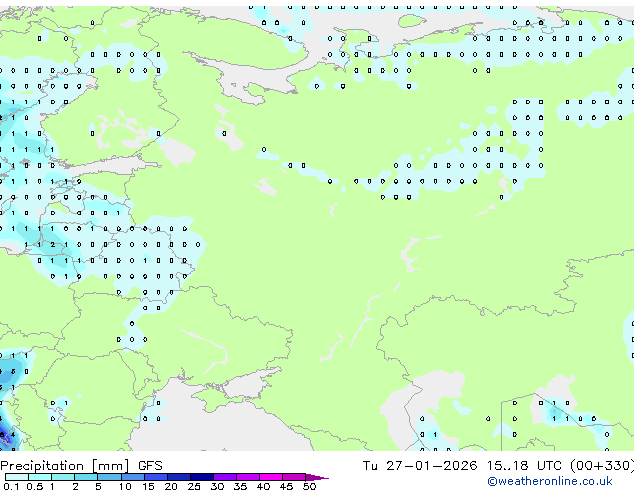634x490 pixels.
Task: Click the legend label "50"
Action: (309, 486)
